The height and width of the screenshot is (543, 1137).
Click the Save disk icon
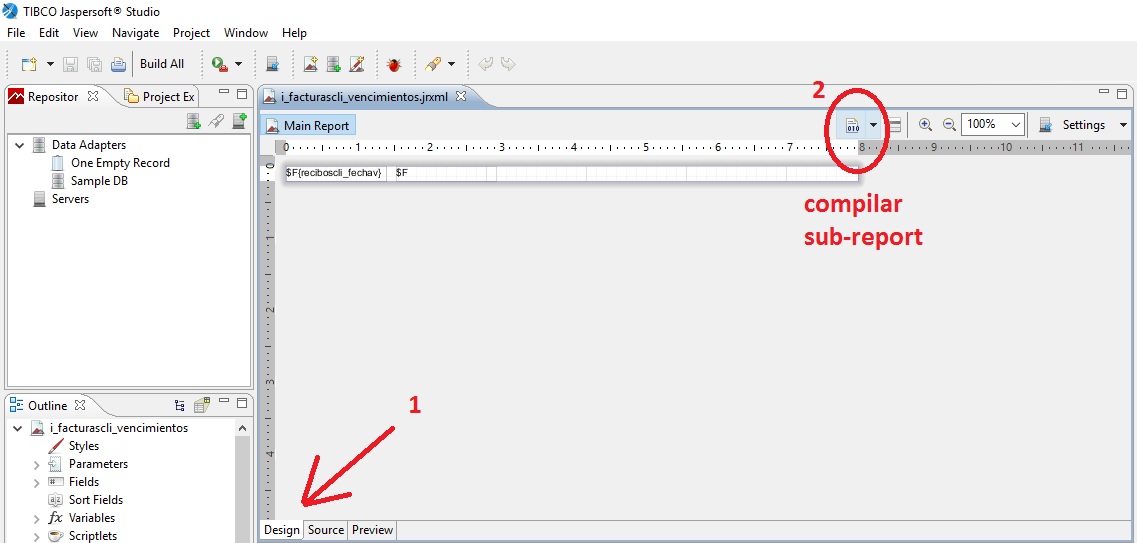point(70,64)
